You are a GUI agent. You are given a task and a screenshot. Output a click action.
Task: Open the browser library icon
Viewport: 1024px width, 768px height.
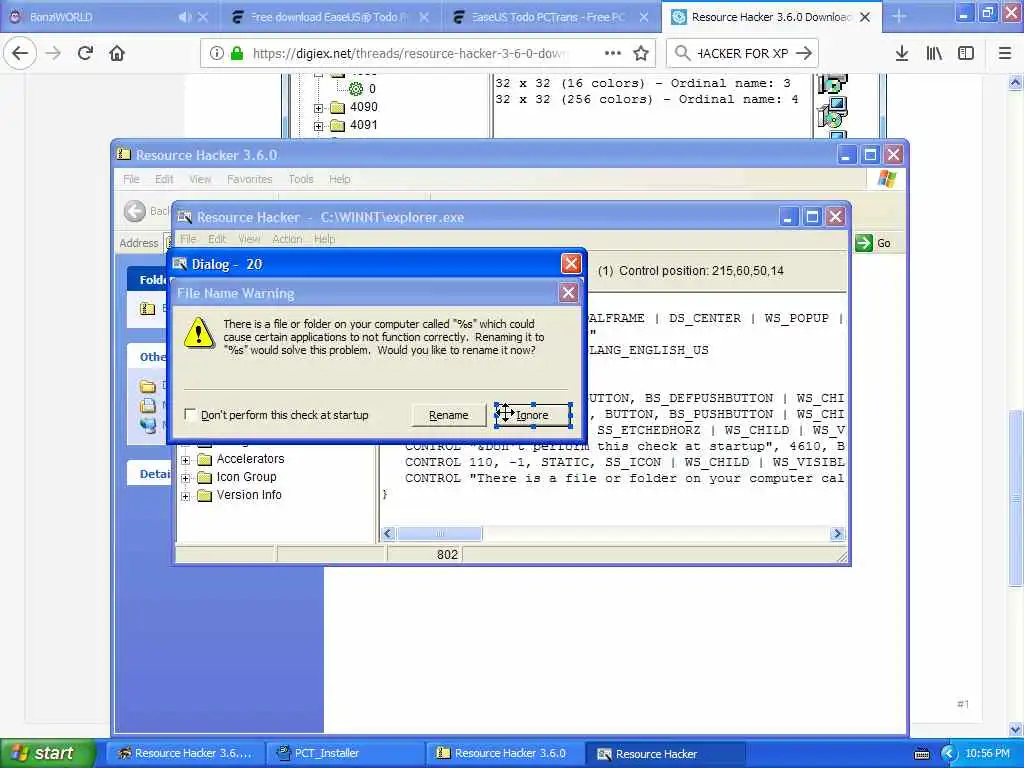934,53
